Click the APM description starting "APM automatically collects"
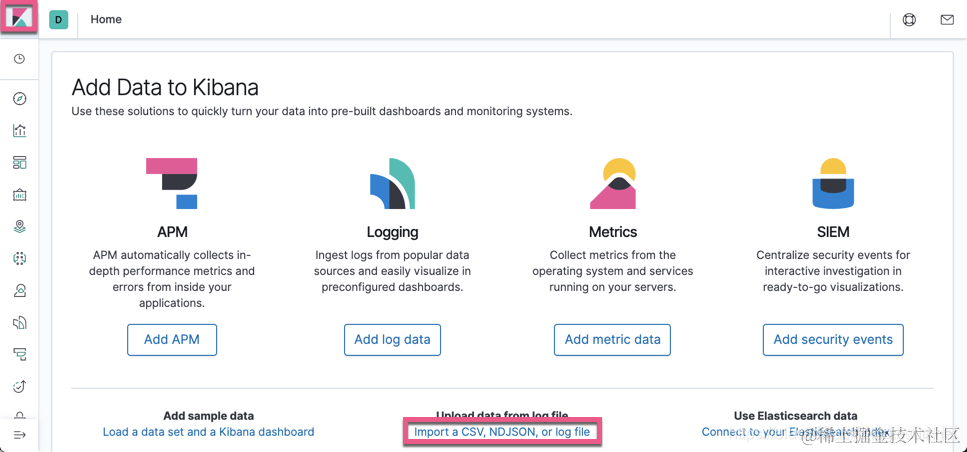This screenshot has width=967, height=452. 172,279
